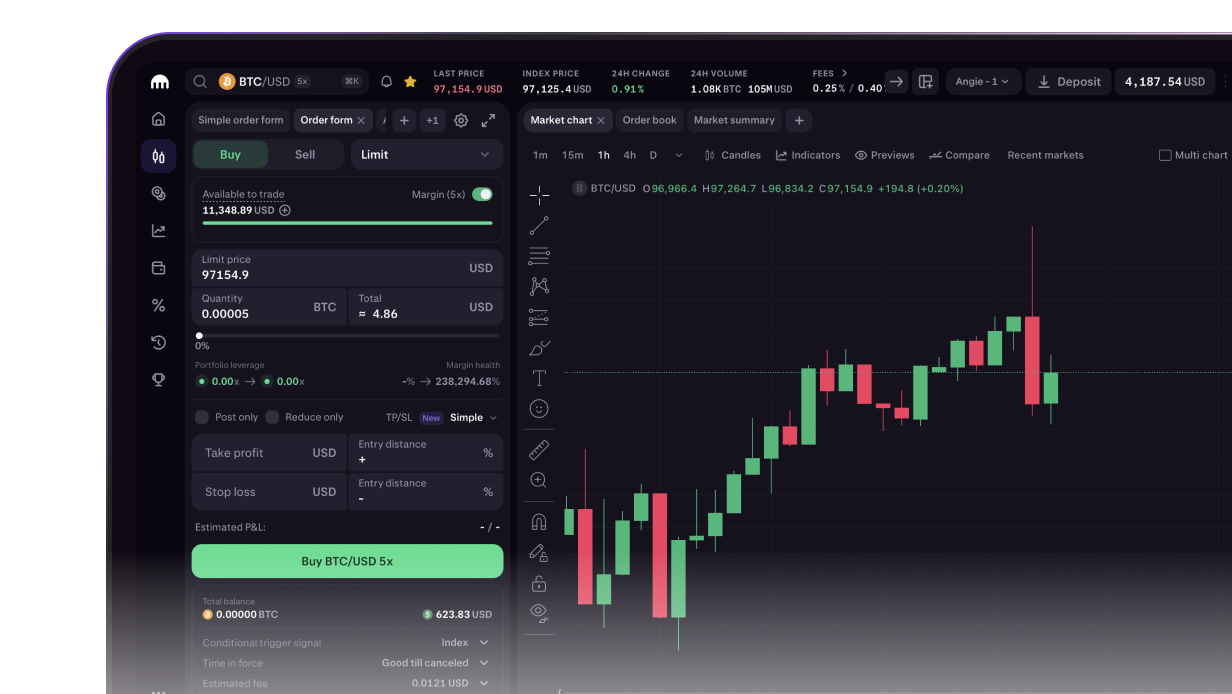Open the Compare tool
1232x694 pixels.
coord(959,155)
